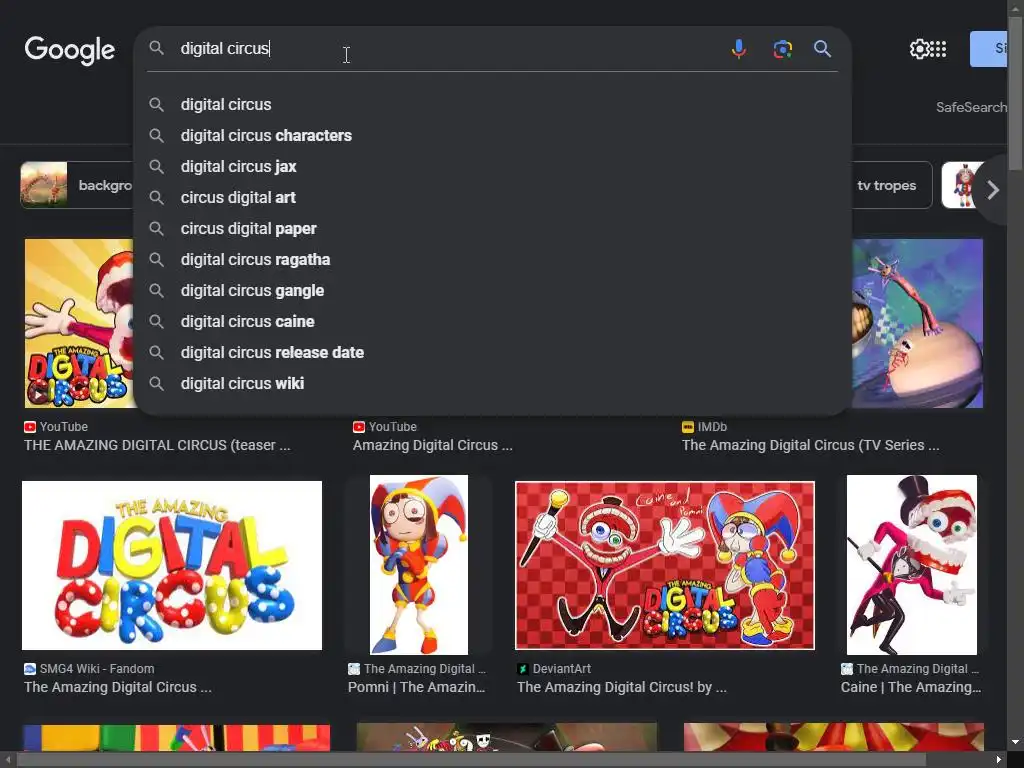Open SMG4 Wiki 'The Amazing Digital Circus' link
Screen dimensions: 1024x768
pyautogui.click(x=118, y=687)
